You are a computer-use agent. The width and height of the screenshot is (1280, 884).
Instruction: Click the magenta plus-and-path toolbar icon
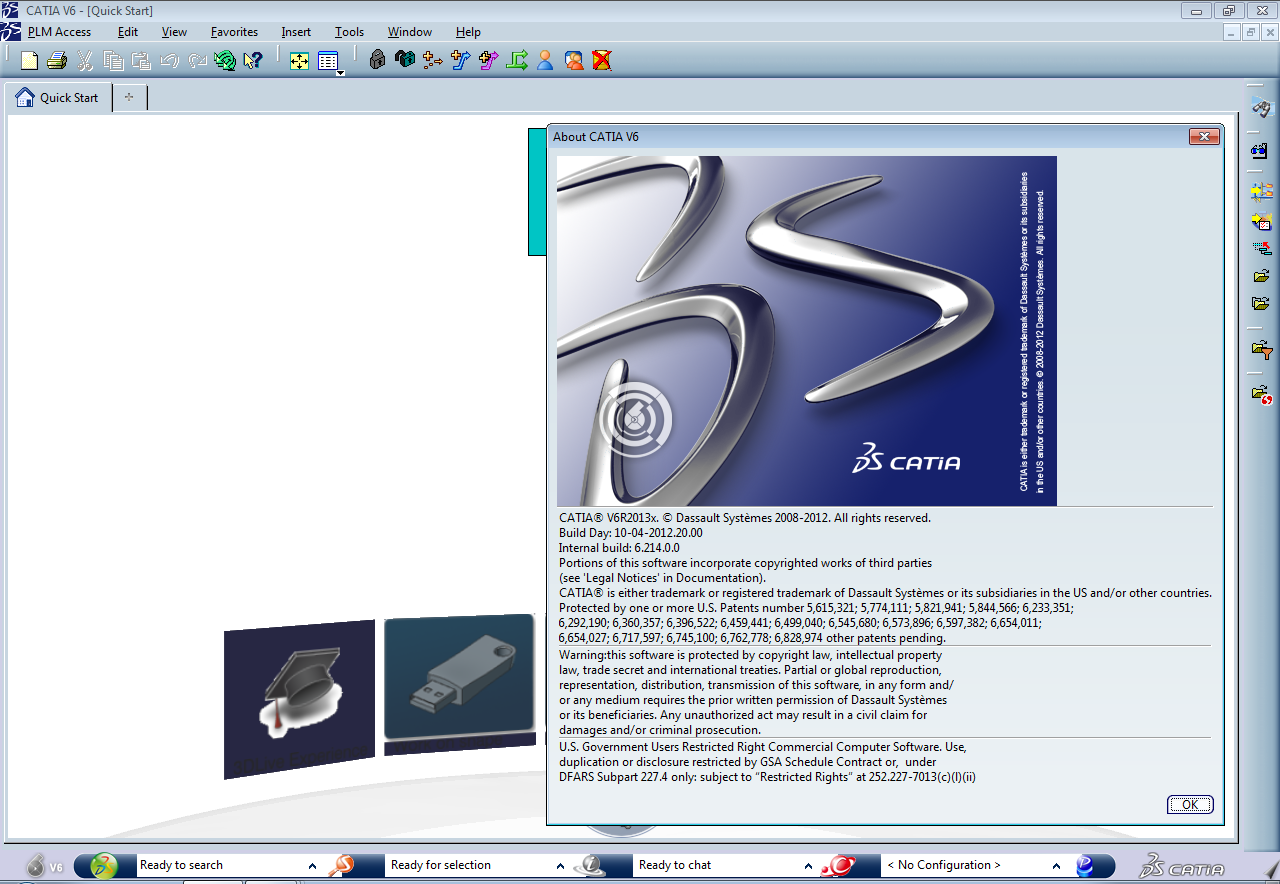click(x=489, y=60)
